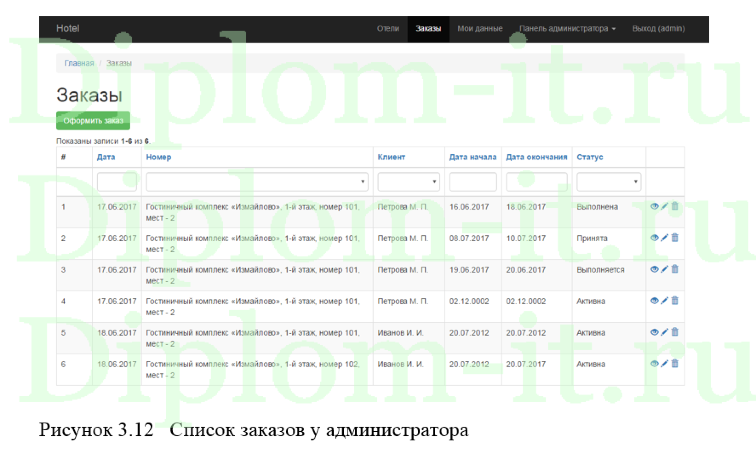Open the Статус filter dropdown

tap(608, 182)
